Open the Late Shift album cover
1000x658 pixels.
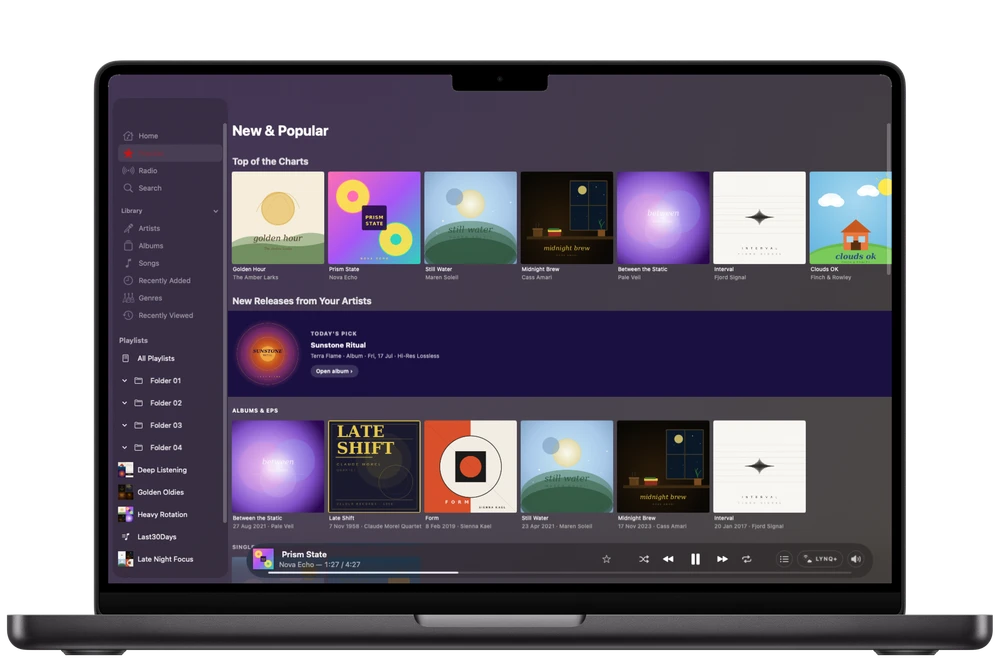[374, 466]
